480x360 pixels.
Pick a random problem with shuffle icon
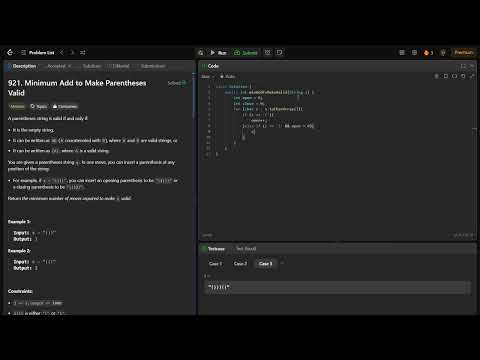83,53
